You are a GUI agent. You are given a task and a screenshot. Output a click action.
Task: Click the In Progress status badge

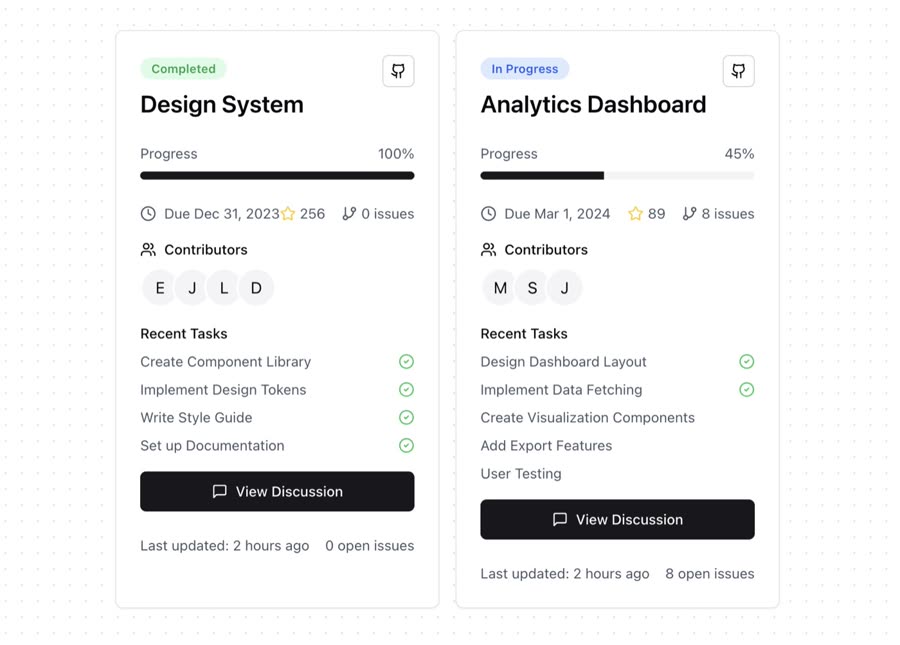tap(525, 69)
